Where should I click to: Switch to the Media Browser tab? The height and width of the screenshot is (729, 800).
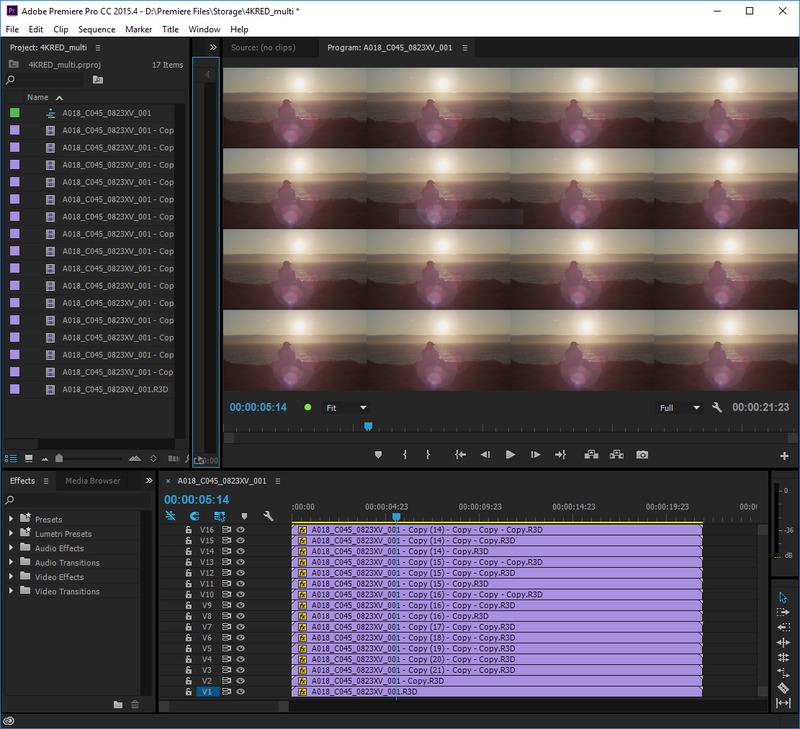tap(93, 481)
